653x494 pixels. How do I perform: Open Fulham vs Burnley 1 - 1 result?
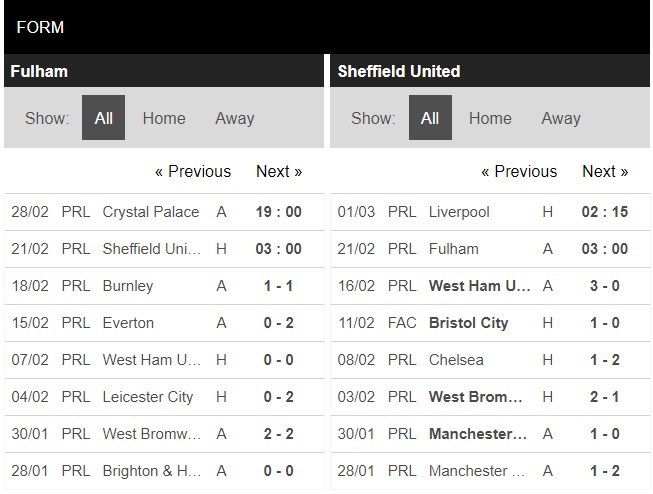(279, 286)
